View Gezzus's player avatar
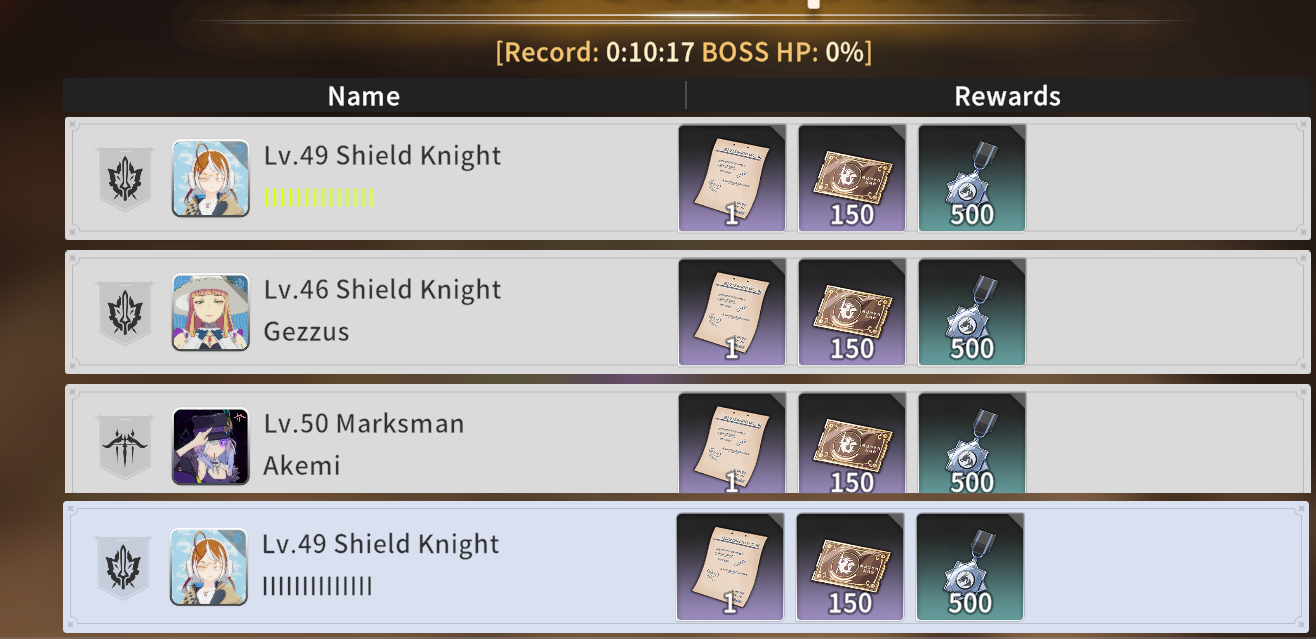This screenshot has height=639, width=1316. (211, 313)
